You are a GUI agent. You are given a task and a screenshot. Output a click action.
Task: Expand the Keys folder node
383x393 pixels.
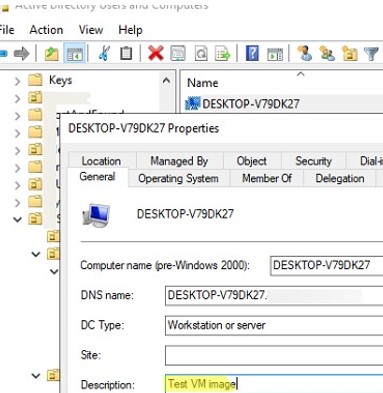point(17,81)
